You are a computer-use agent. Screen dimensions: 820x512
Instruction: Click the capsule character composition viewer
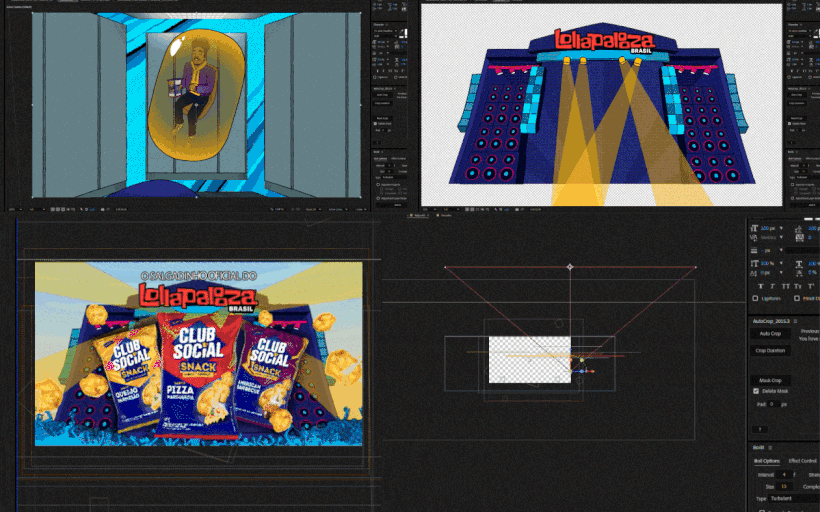[x=196, y=105]
